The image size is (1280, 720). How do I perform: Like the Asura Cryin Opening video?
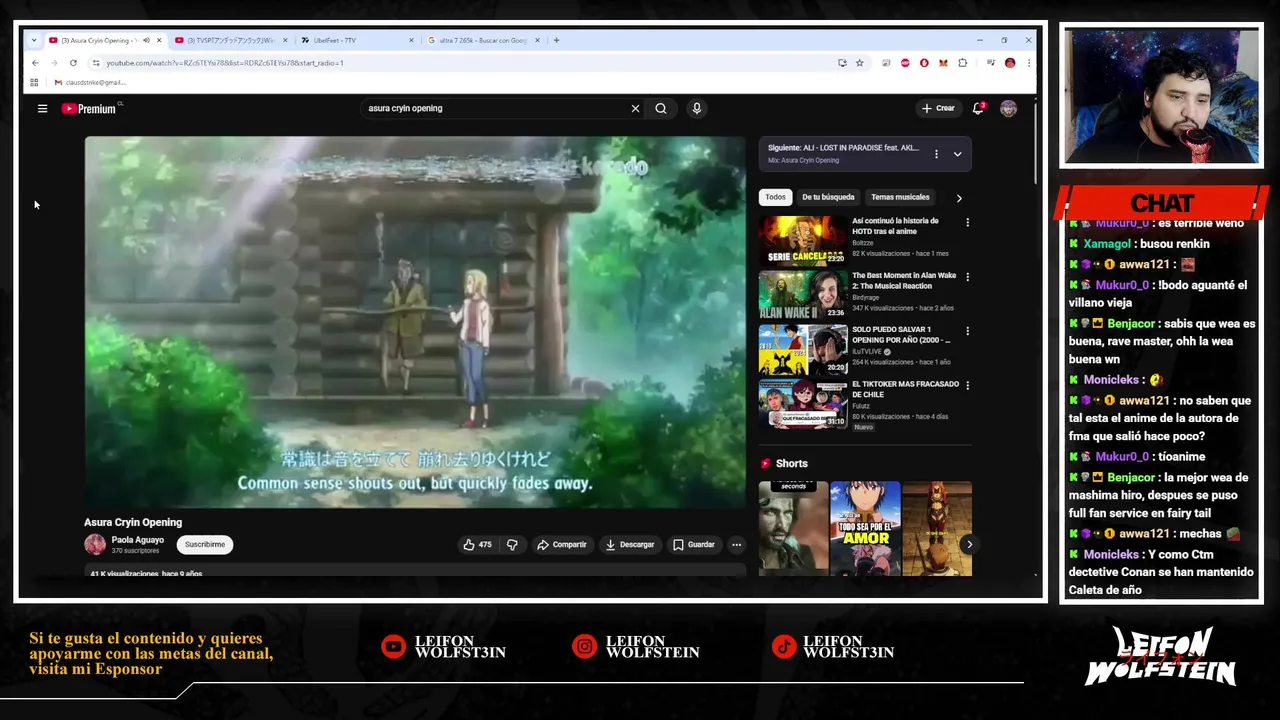click(x=477, y=544)
